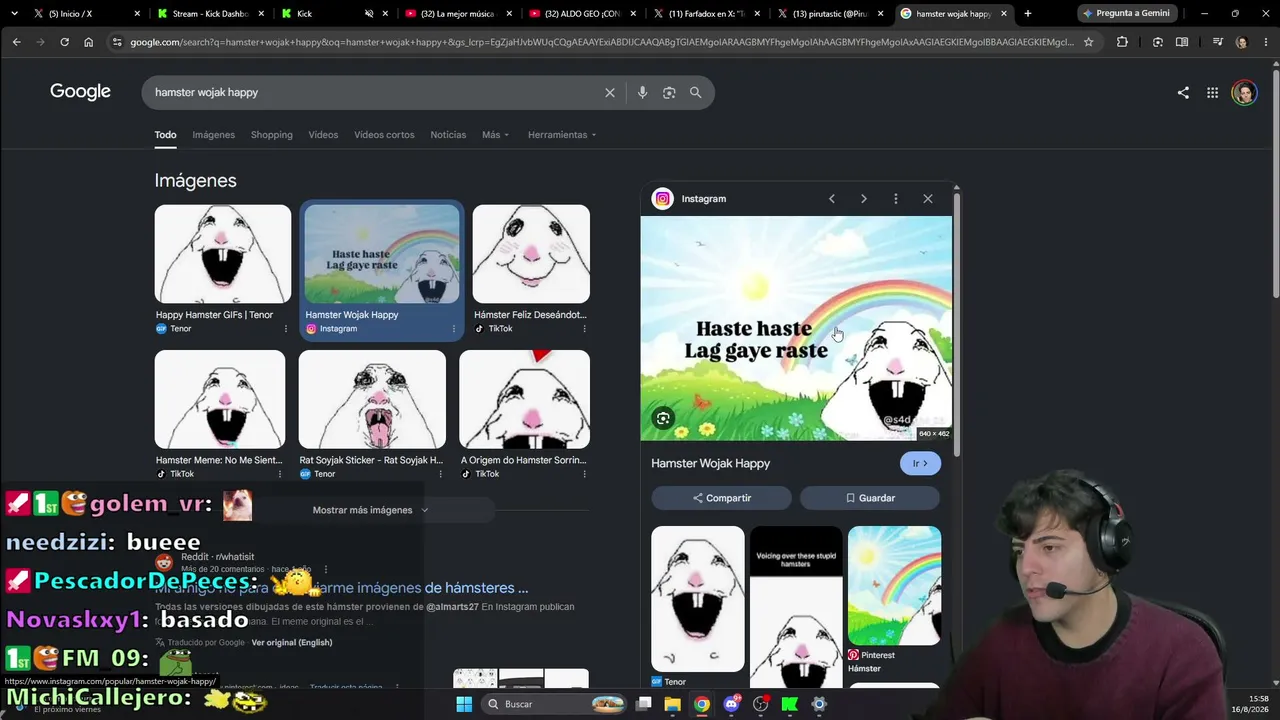The image size is (1280, 720).
Task: Unmute the muted Kick browser tab
Action: pos(369,14)
